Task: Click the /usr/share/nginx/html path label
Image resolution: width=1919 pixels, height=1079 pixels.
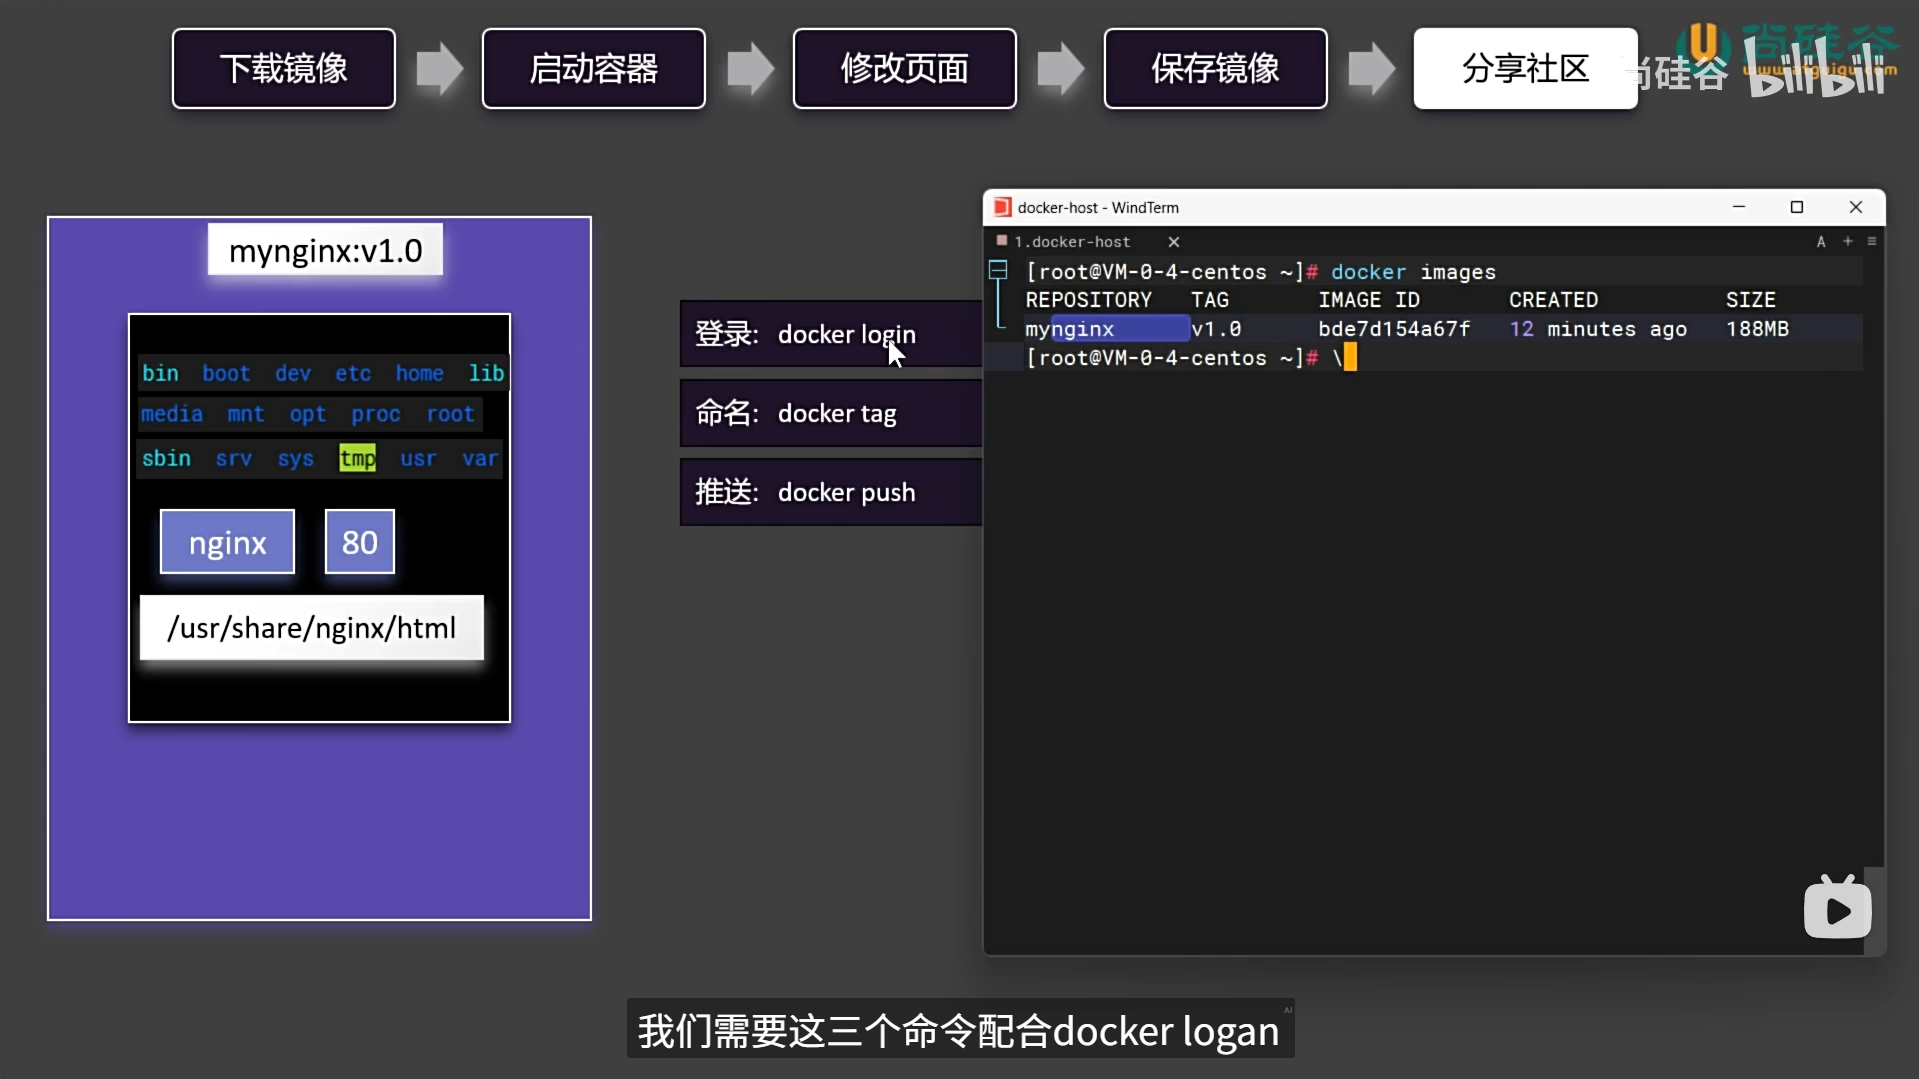Action: 311,628
